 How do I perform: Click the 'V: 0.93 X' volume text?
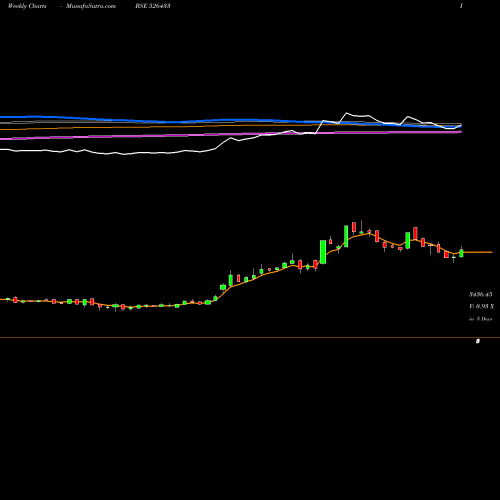click(x=481, y=306)
